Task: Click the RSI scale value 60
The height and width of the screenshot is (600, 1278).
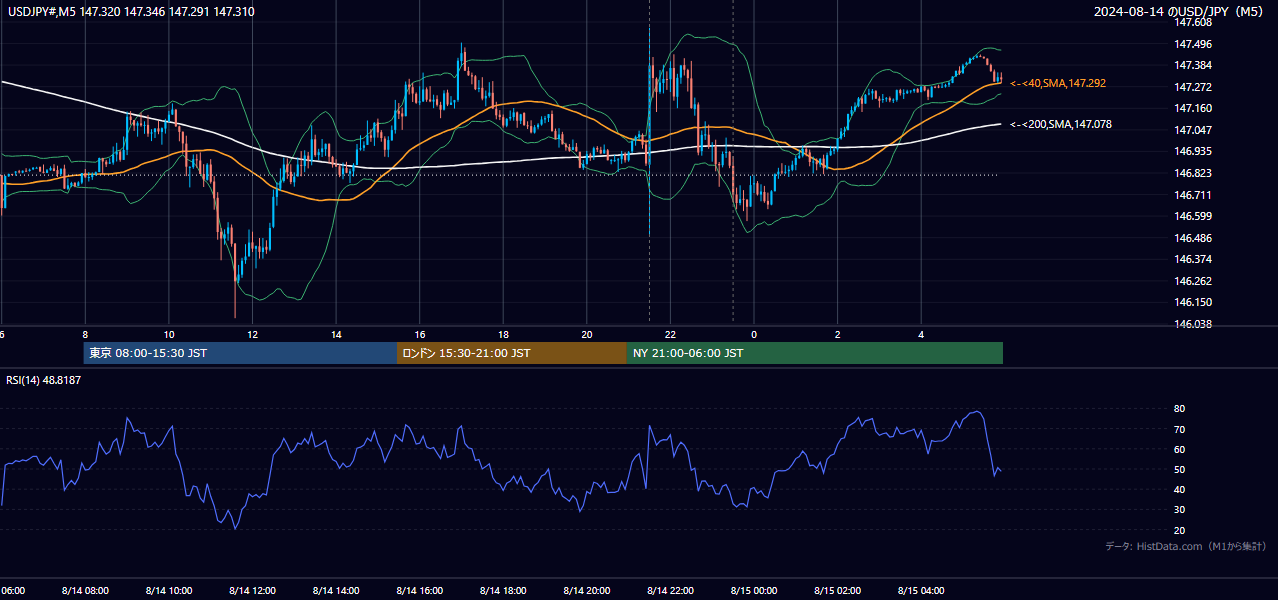Action: [x=1180, y=449]
